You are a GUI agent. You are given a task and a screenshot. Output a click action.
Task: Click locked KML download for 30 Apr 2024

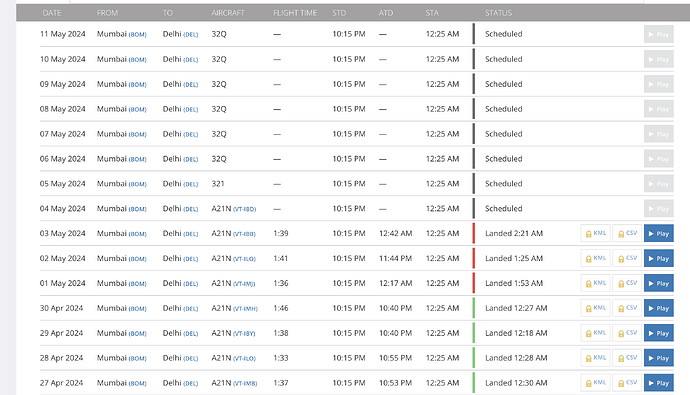(595, 308)
